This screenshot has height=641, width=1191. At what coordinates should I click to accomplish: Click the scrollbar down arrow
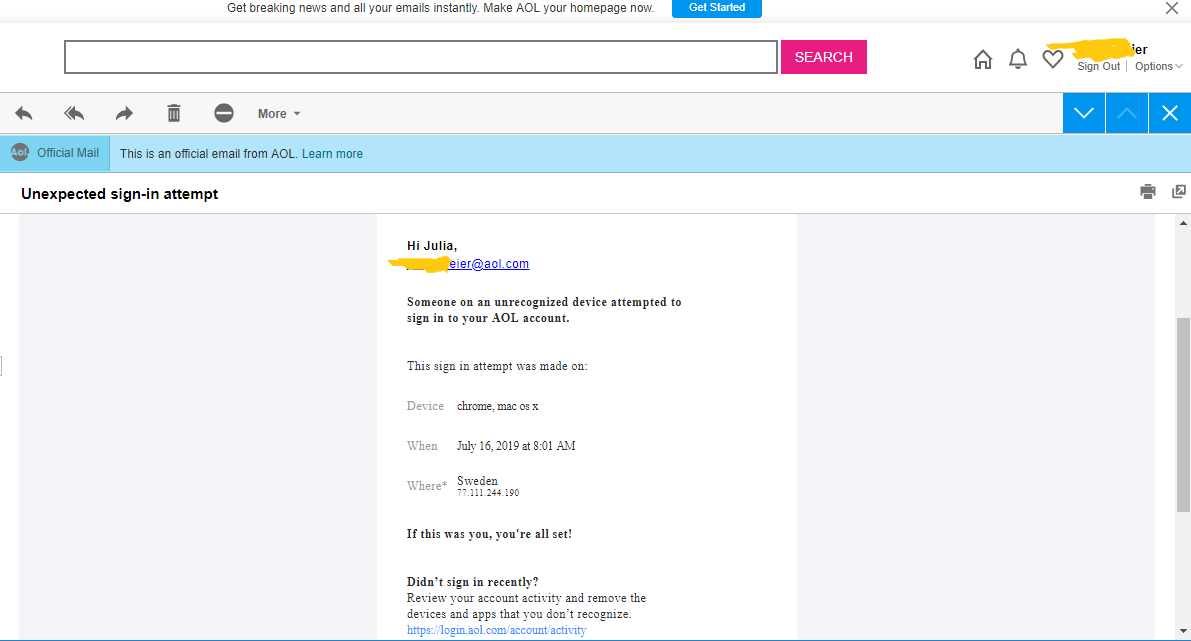tap(1183, 631)
